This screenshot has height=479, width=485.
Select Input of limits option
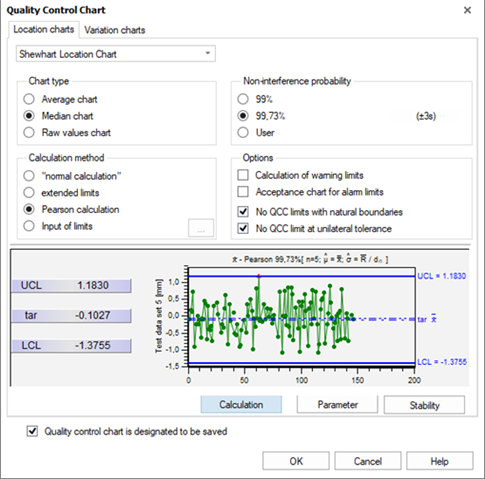click(29, 226)
